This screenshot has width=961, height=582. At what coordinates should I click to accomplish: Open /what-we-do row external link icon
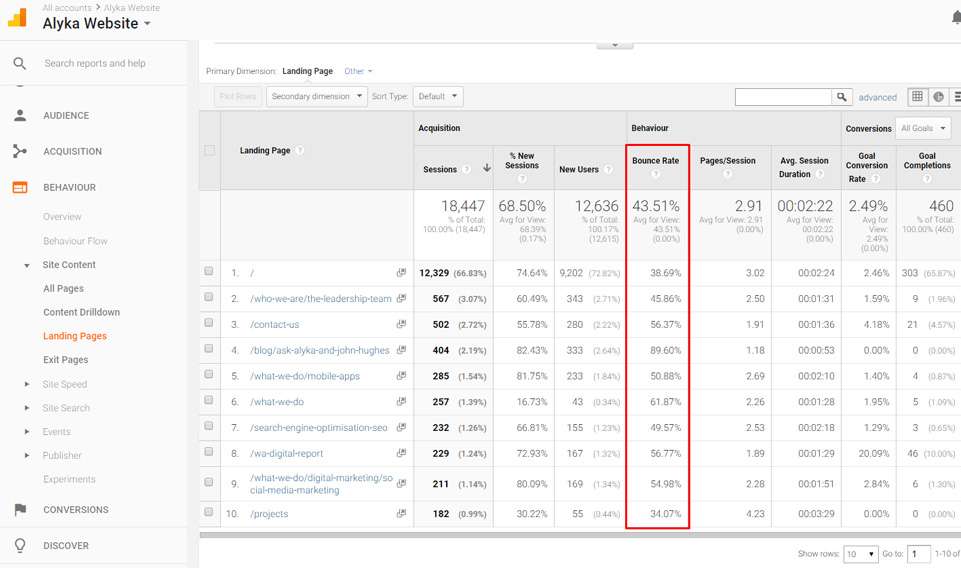401,401
